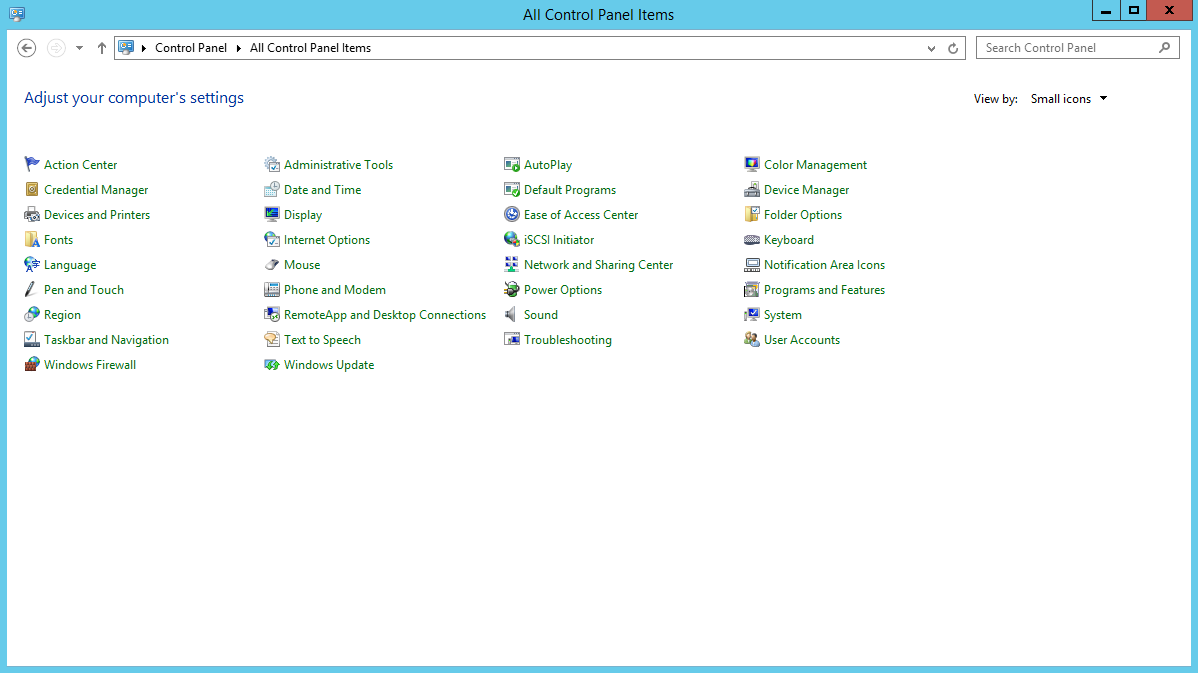Open the recent locations dropdown arrow
The height and width of the screenshot is (673, 1198).
pos(79,48)
